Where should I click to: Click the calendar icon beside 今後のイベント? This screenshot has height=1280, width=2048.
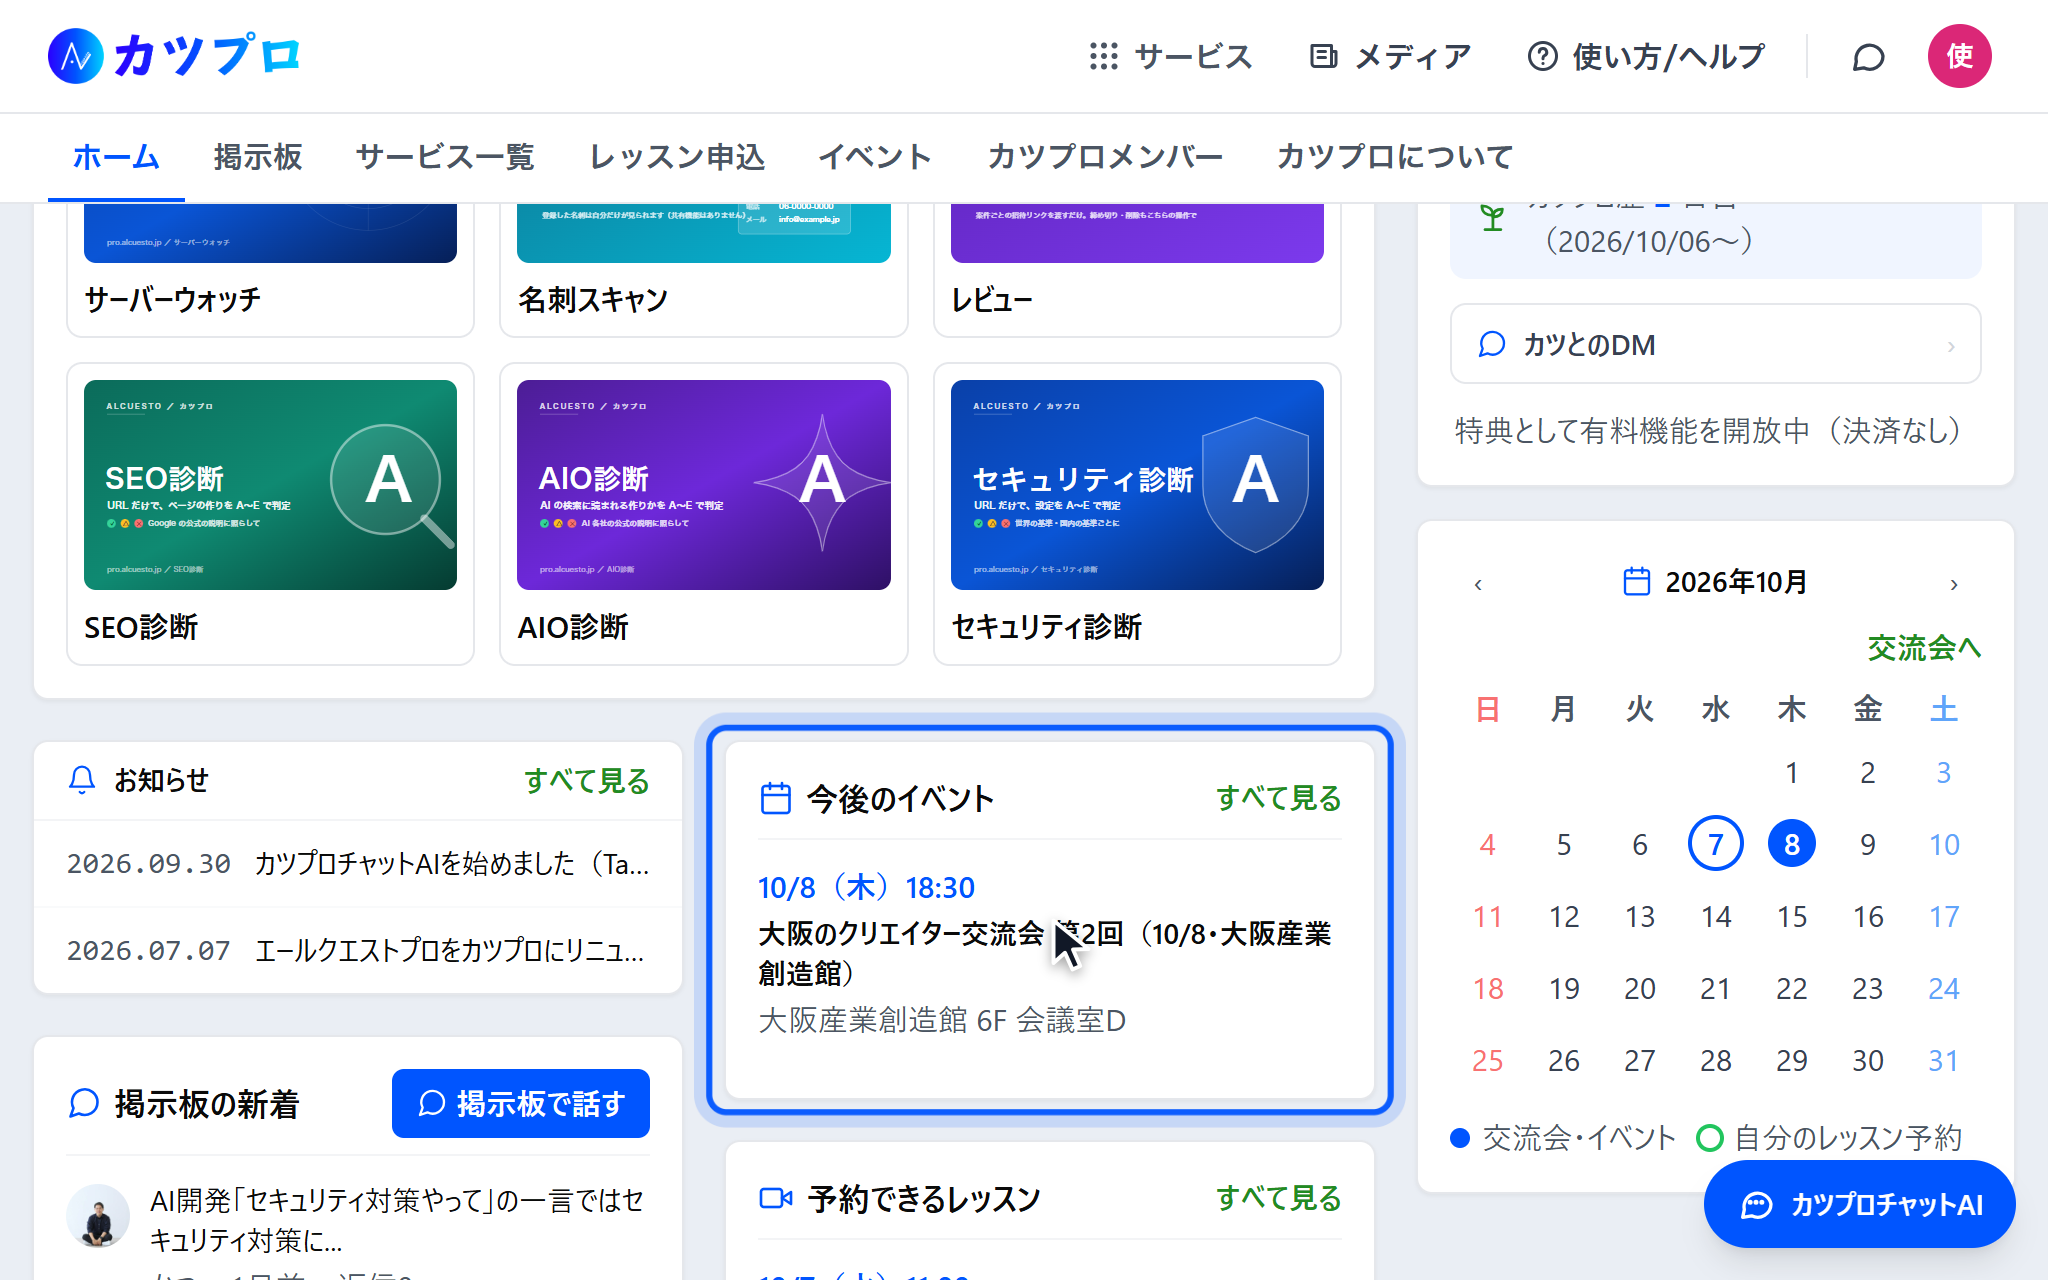[x=775, y=798]
